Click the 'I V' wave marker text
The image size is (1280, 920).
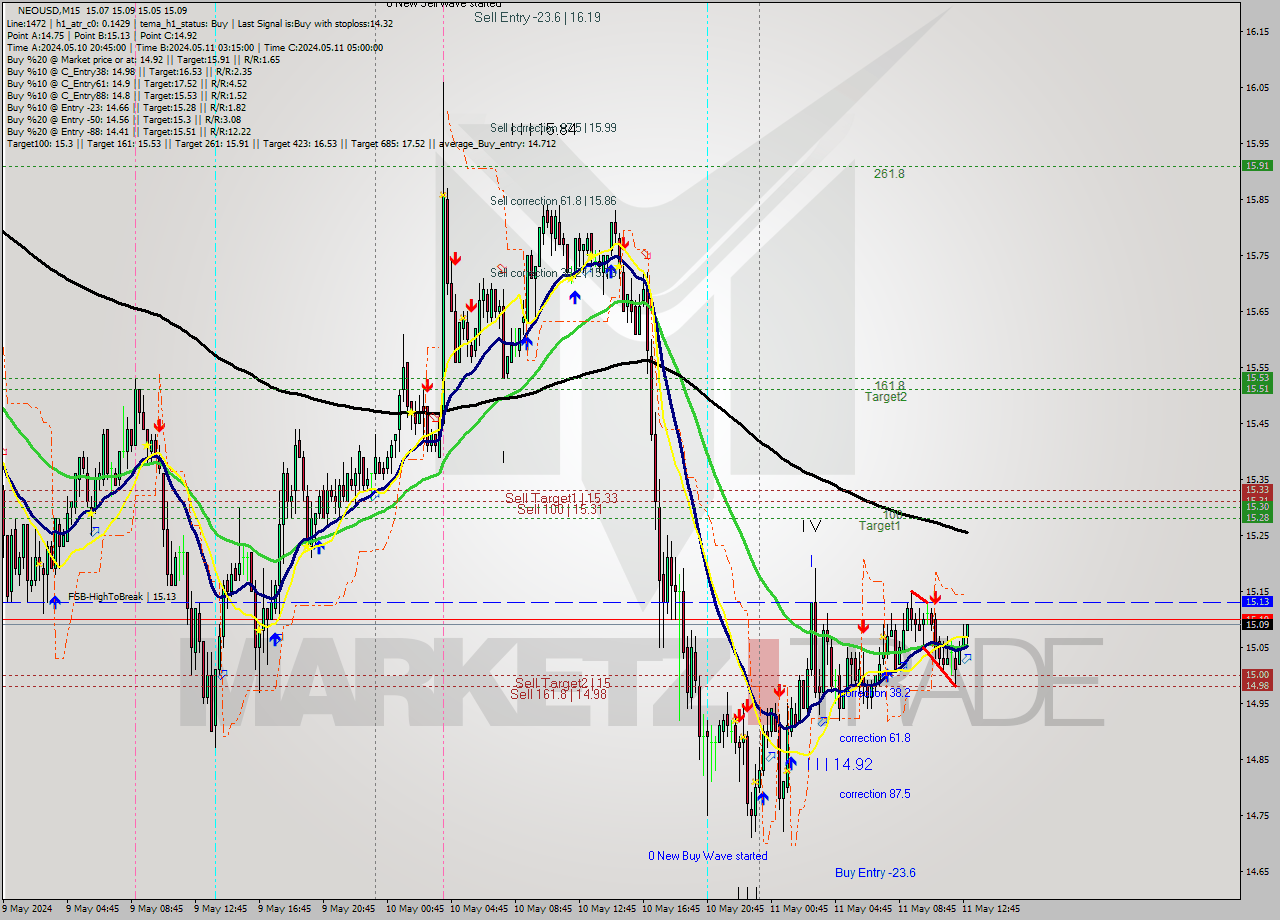click(811, 525)
